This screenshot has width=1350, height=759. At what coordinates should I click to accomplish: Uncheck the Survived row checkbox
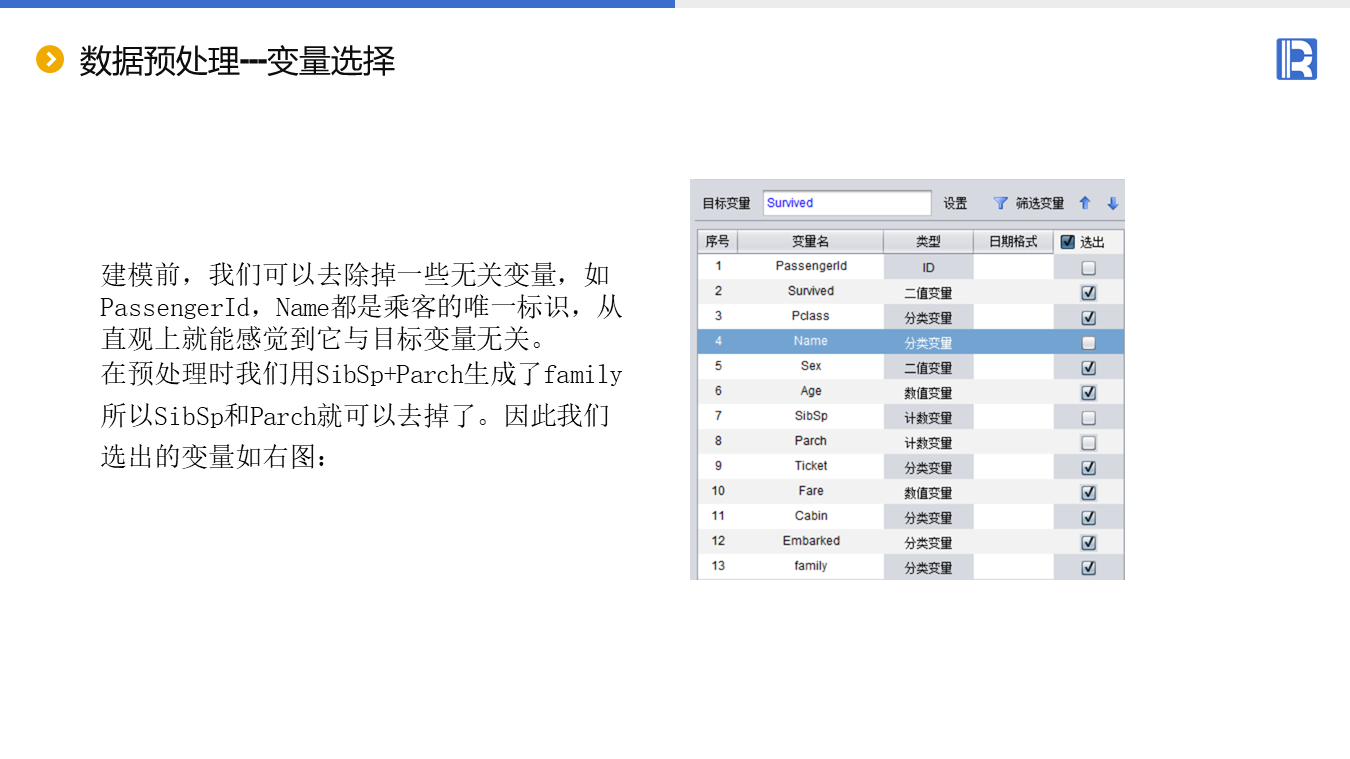tap(1089, 293)
